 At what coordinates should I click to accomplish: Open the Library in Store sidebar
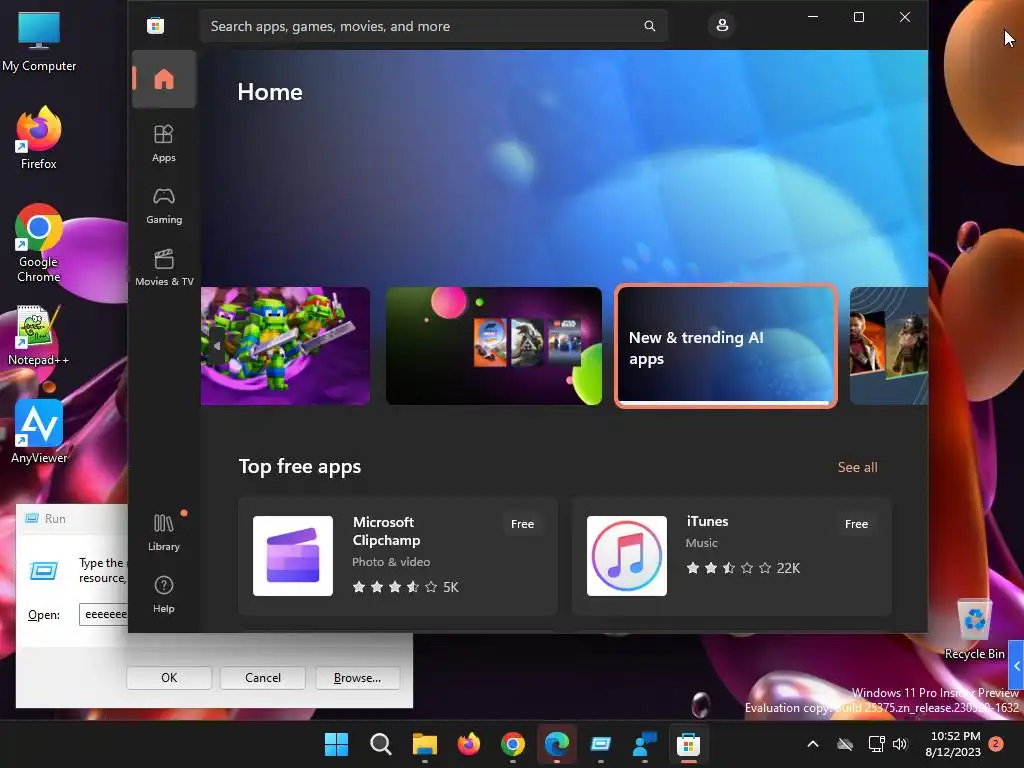pyautogui.click(x=164, y=532)
